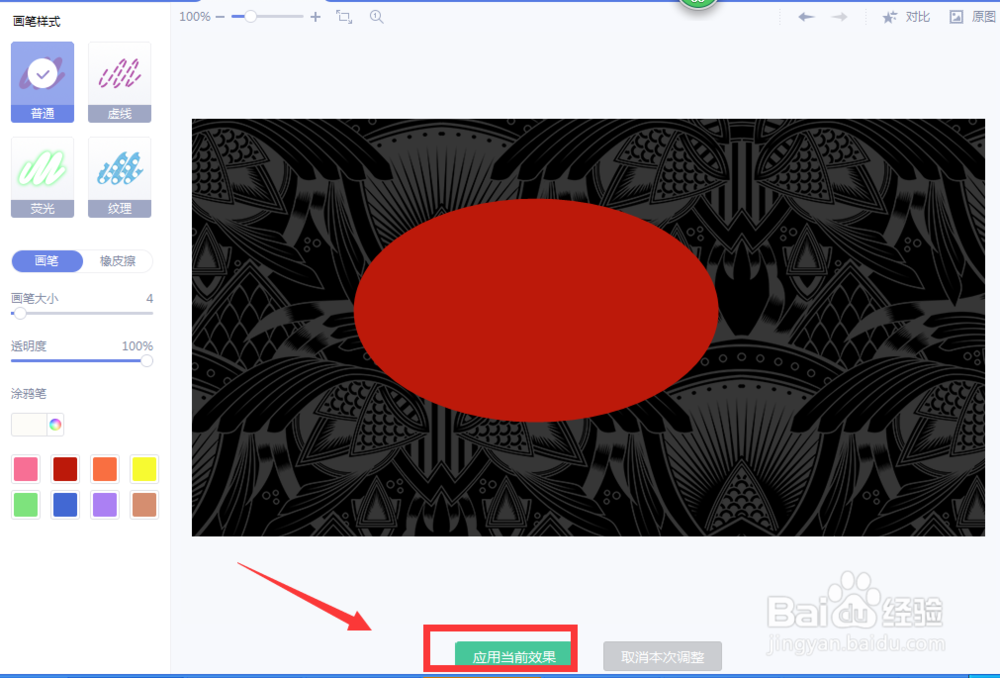This screenshot has height=678, width=1000.
Task: Click the red ellipse on the canvas
Action: (x=536, y=311)
